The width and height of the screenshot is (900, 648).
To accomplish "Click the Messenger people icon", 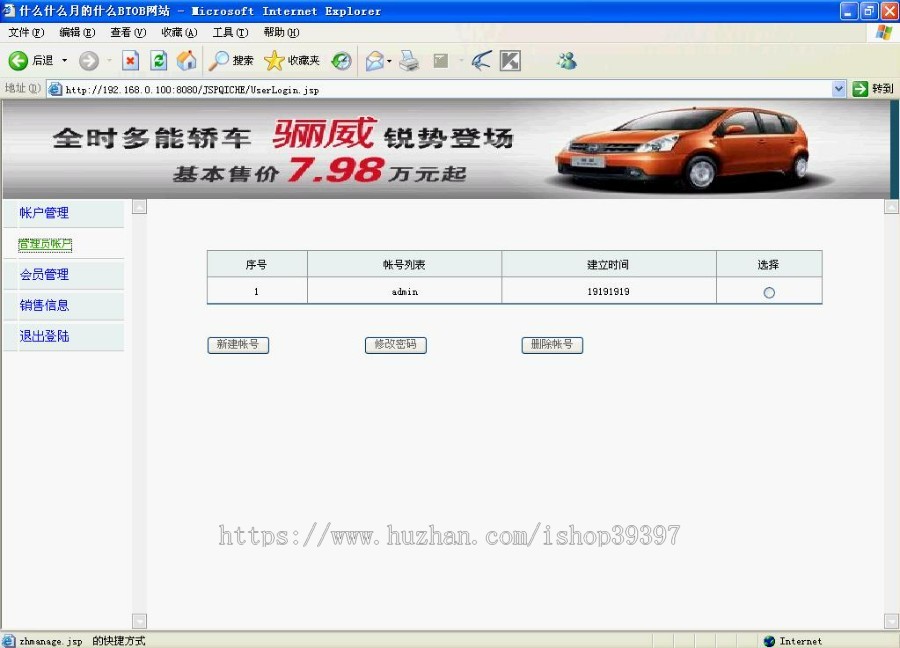I will [x=567, y=60].
